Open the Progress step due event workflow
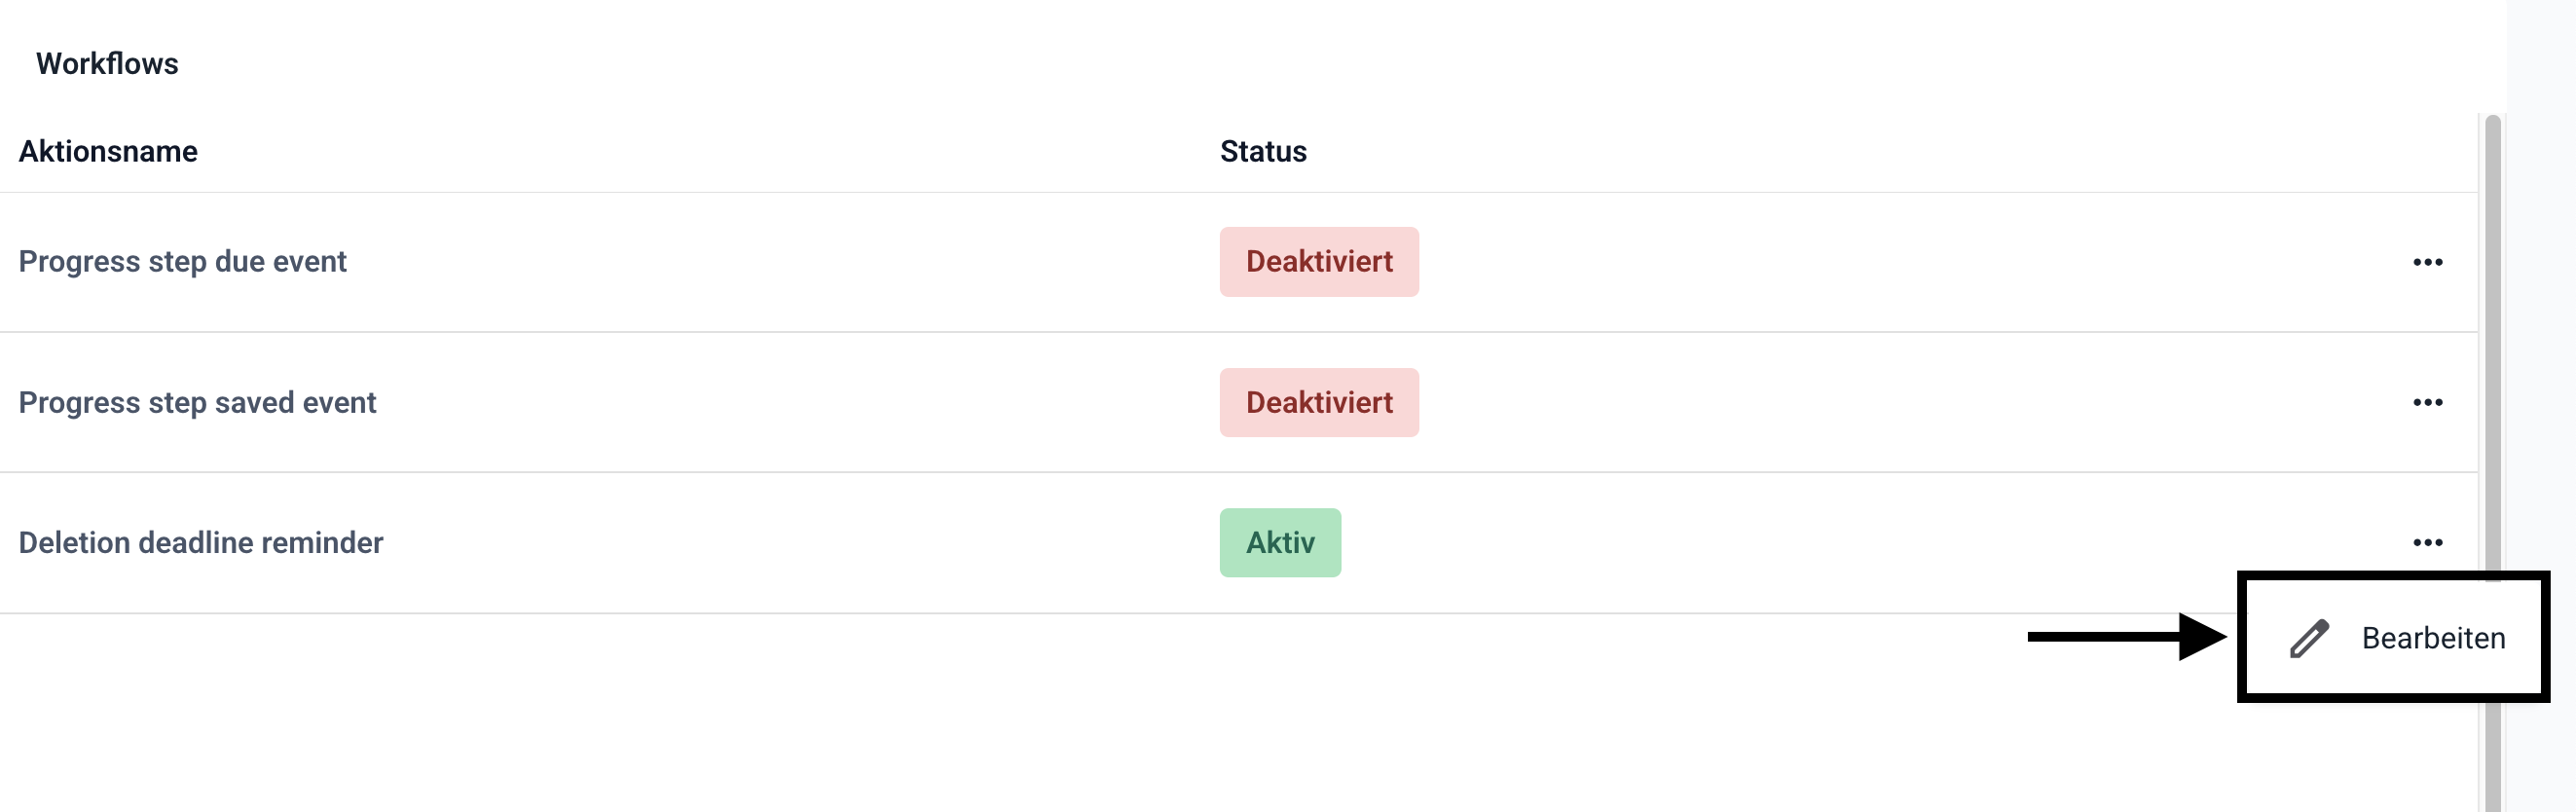Viewport: 2576px width, 812px height. click(x=182, y=262)
